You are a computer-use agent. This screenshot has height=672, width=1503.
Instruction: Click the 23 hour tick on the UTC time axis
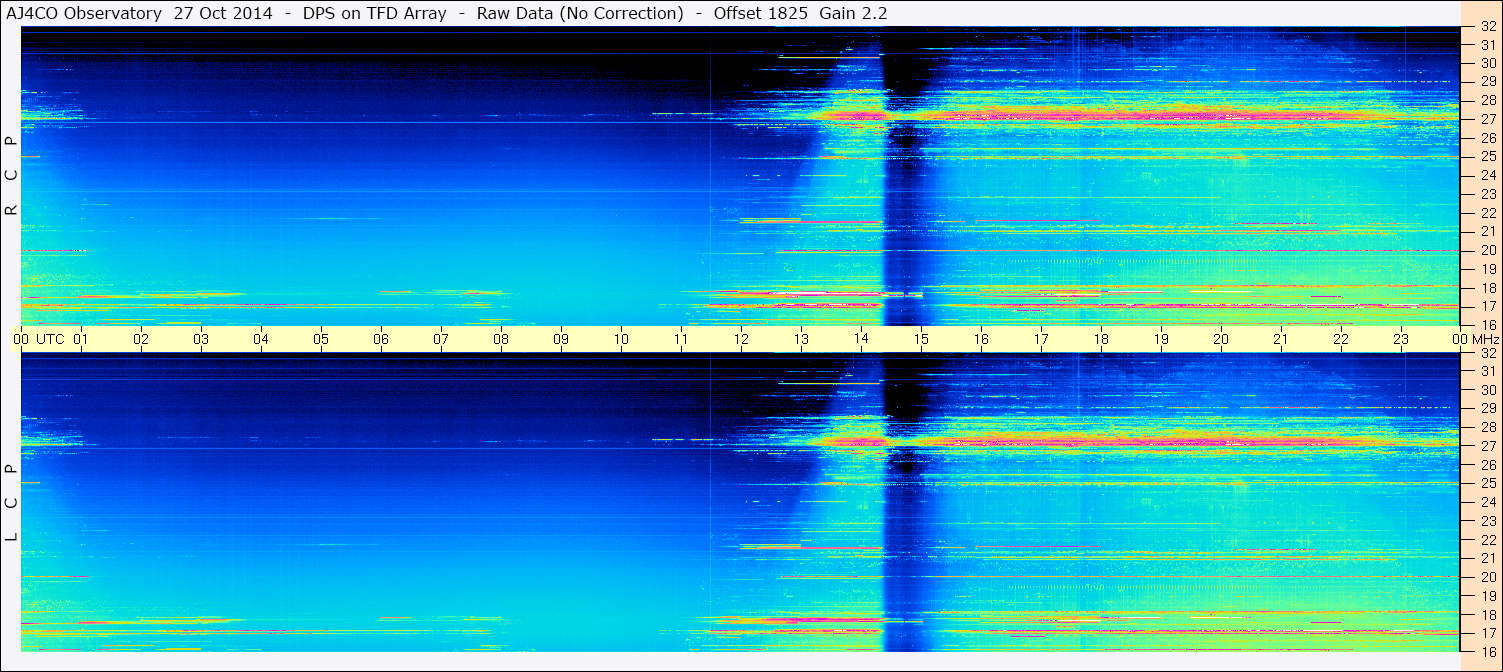click(1401, 339)
